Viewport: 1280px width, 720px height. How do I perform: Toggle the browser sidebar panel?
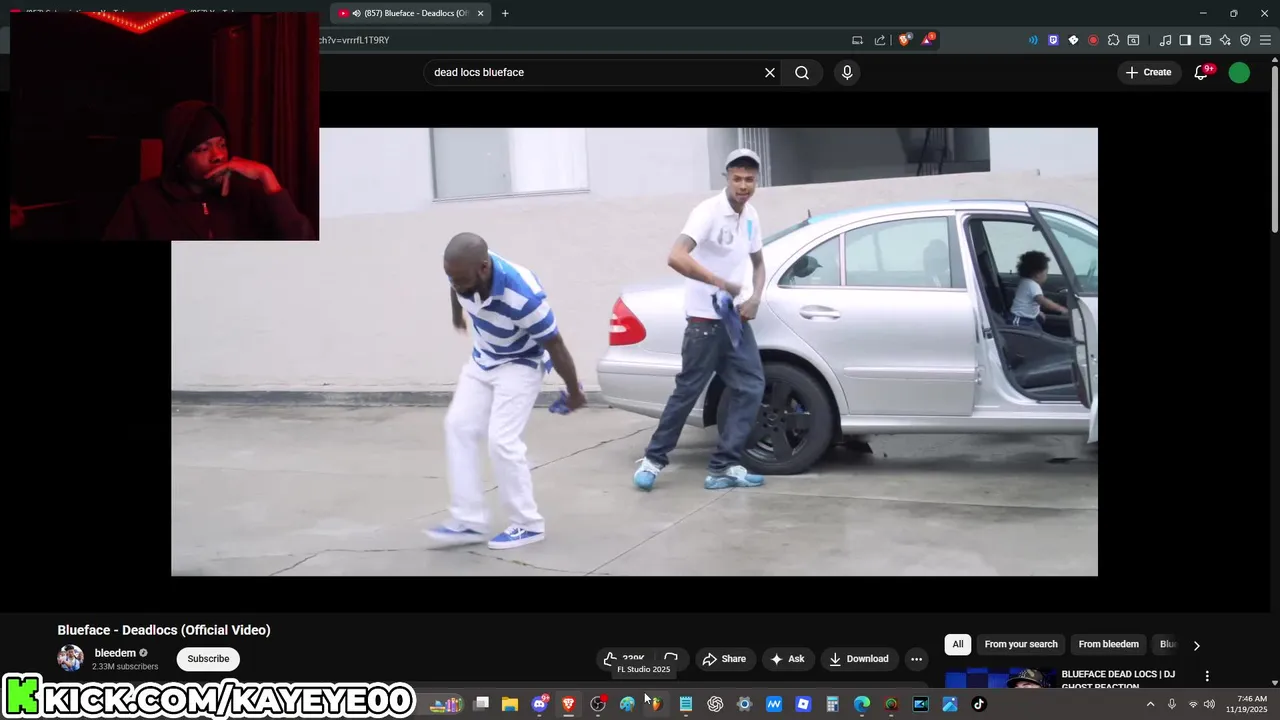point(1185,40)
